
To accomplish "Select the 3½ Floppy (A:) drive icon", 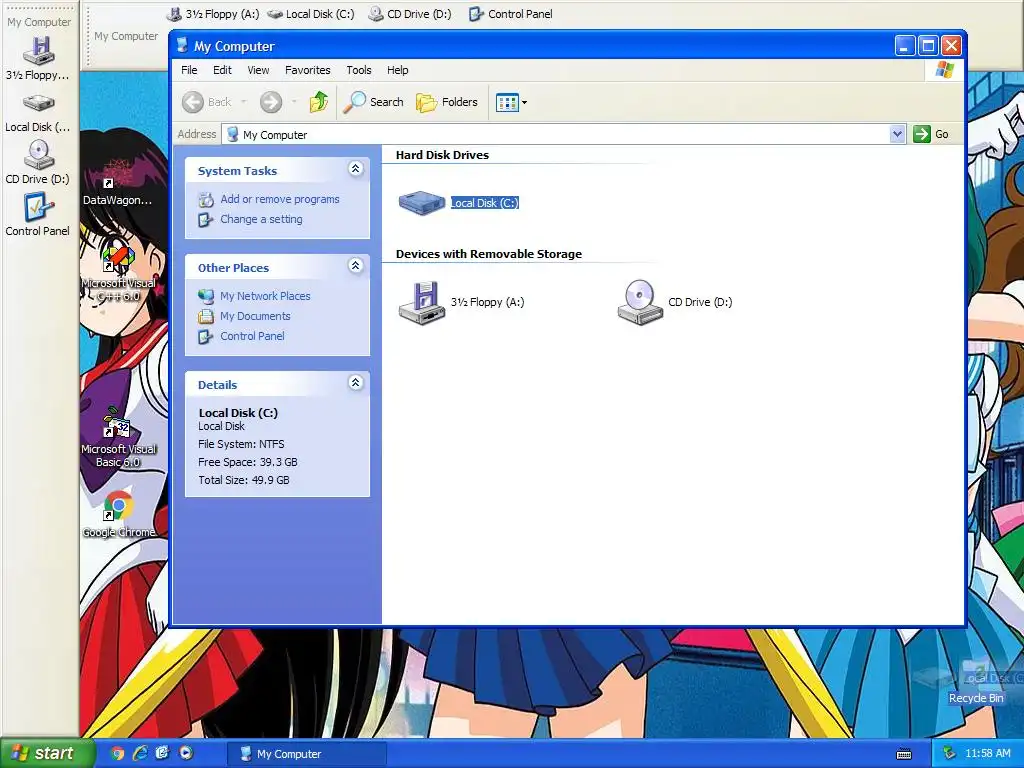I will pos(422,302).
